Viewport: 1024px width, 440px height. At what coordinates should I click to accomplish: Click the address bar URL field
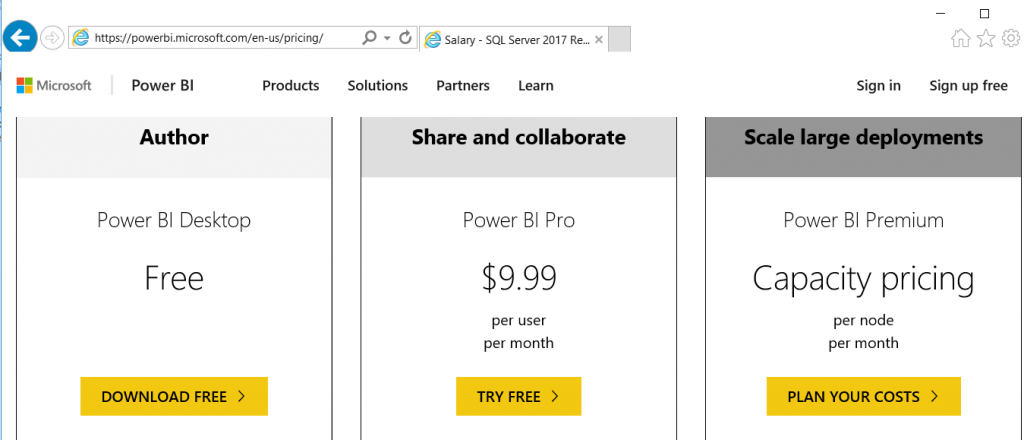[x=220, y=38]
